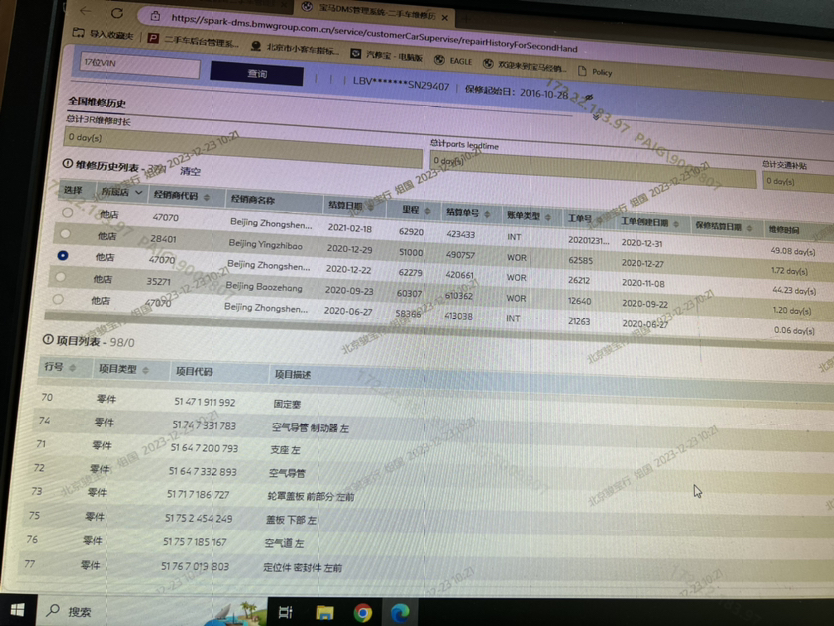
Task: Click settlement number 423433
Action: pyautogui.click(x=461, y=234)
